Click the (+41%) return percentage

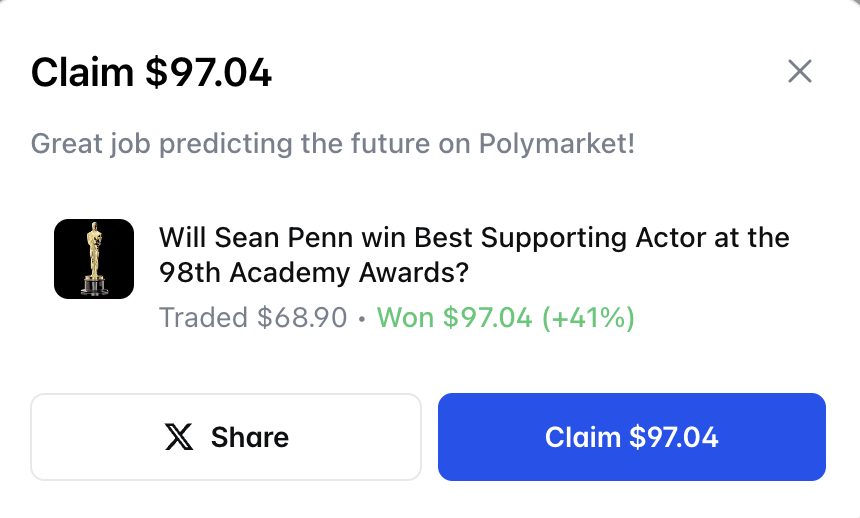tap(589, 317)
